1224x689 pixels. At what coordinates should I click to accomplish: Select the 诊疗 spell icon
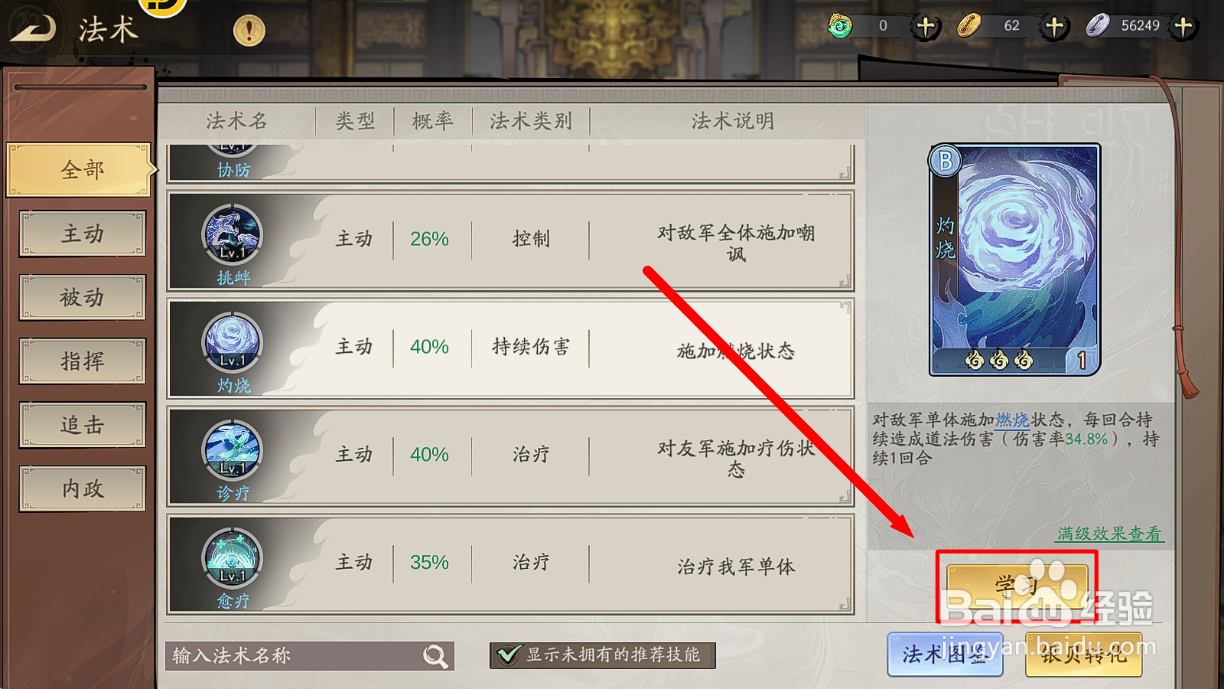tap(233, 452)
